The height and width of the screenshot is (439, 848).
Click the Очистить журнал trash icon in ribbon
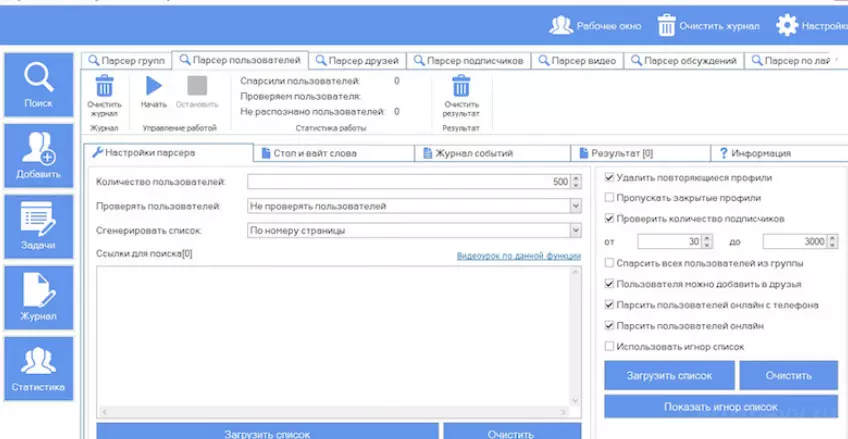point(104,86)
